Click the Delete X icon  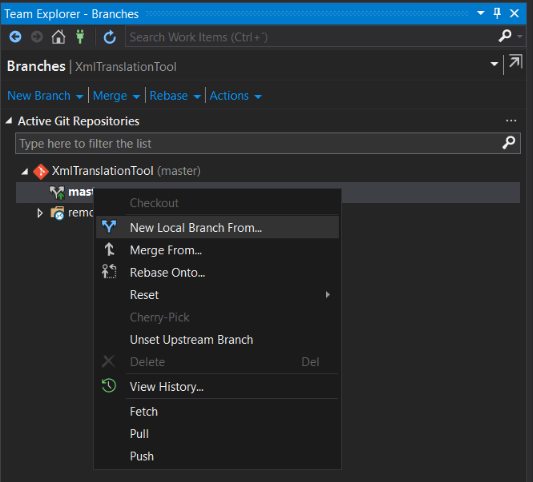click(108, 361)
